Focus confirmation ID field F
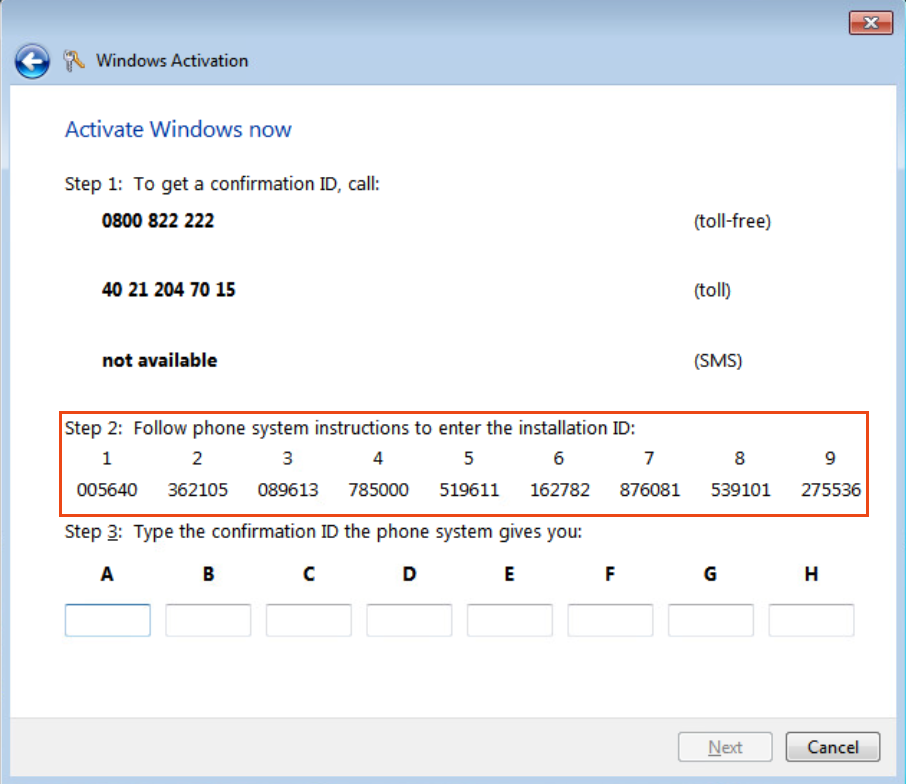Screen dimensions: 906x784 tap(610, 620)
